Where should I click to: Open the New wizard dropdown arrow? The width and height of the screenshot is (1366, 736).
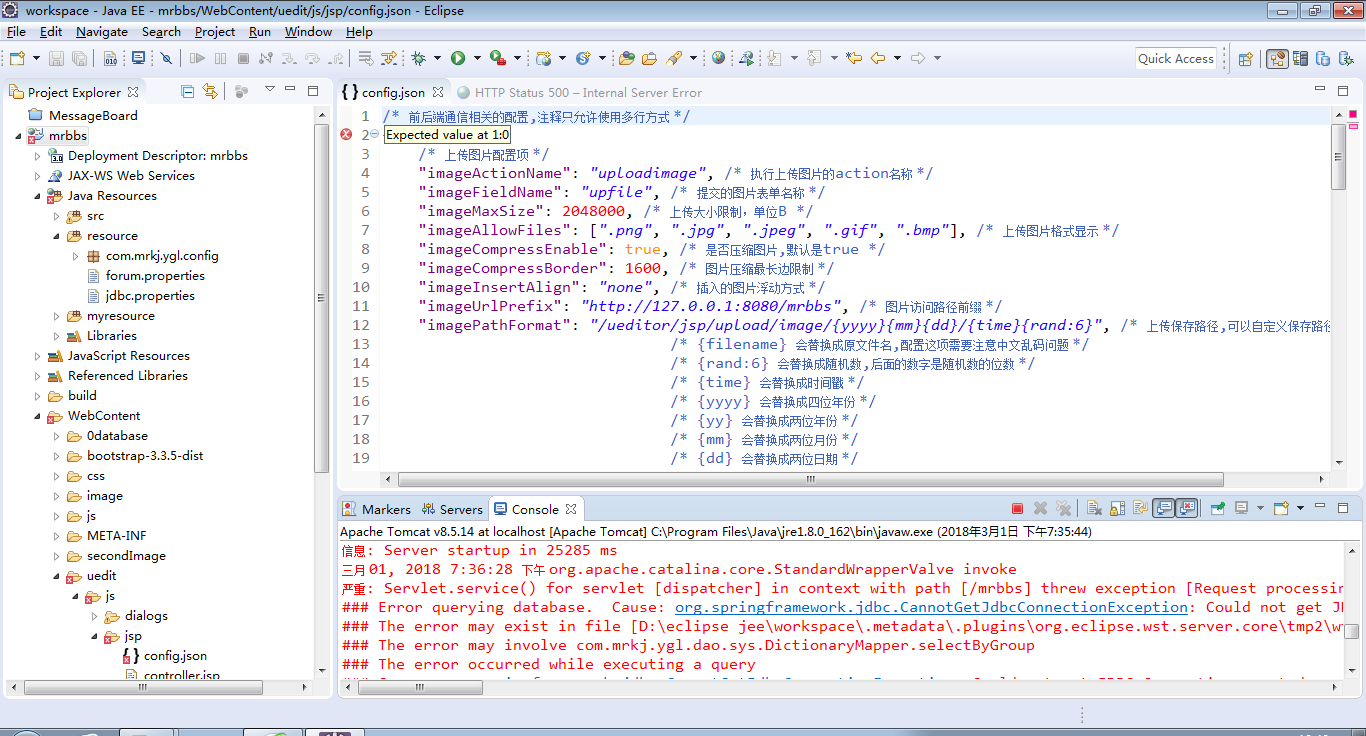pos(36,58)
